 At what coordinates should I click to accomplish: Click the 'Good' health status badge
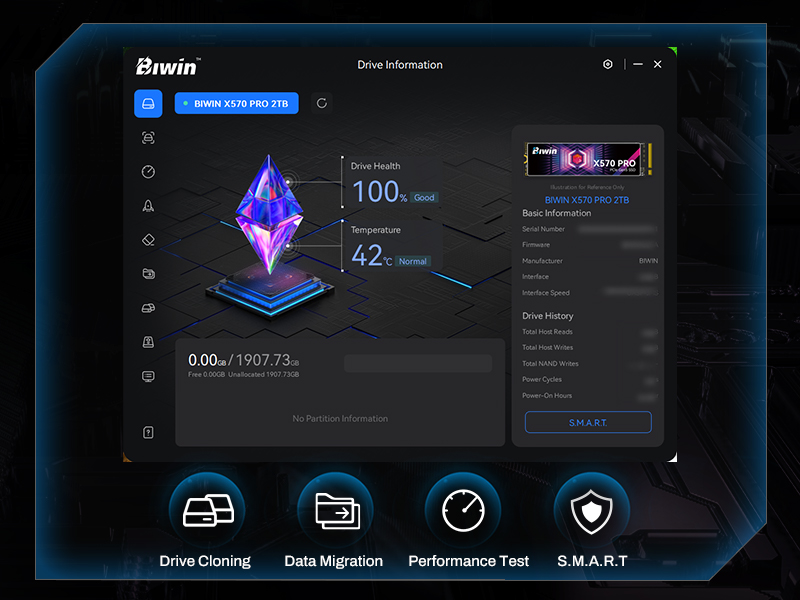424,197
